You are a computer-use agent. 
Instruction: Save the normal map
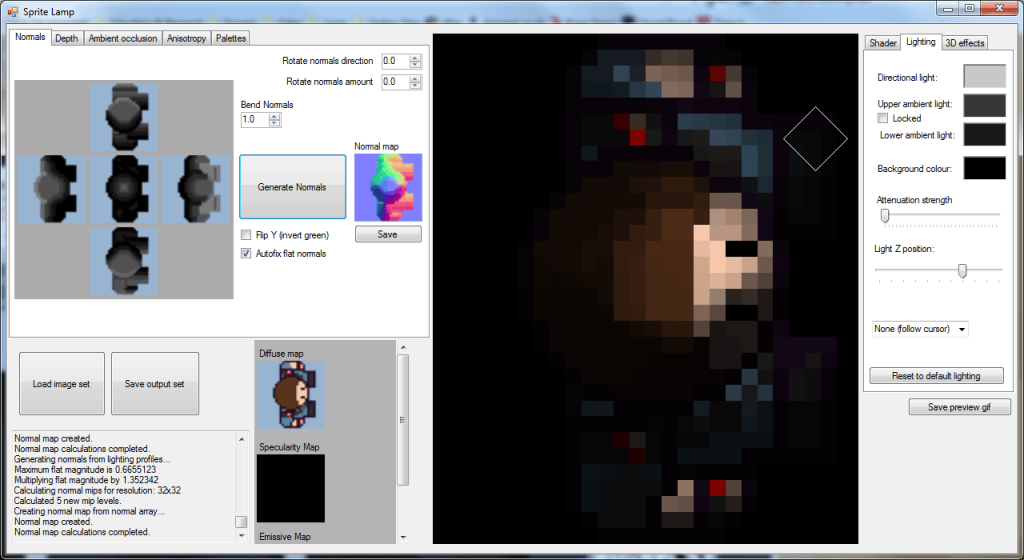pyautogui.click(x=388, y=234)
